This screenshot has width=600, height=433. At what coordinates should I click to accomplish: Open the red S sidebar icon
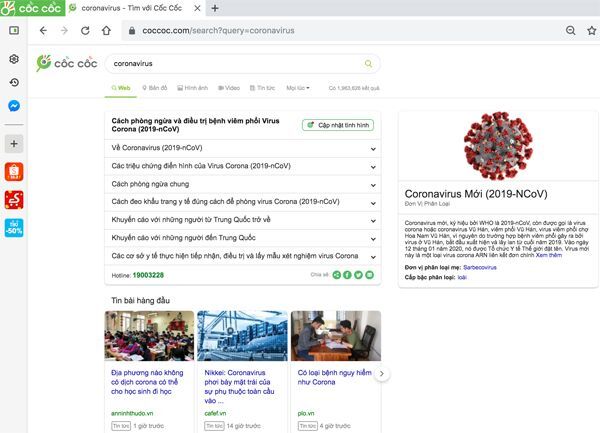pyautogui.click(x=14, y=200)
